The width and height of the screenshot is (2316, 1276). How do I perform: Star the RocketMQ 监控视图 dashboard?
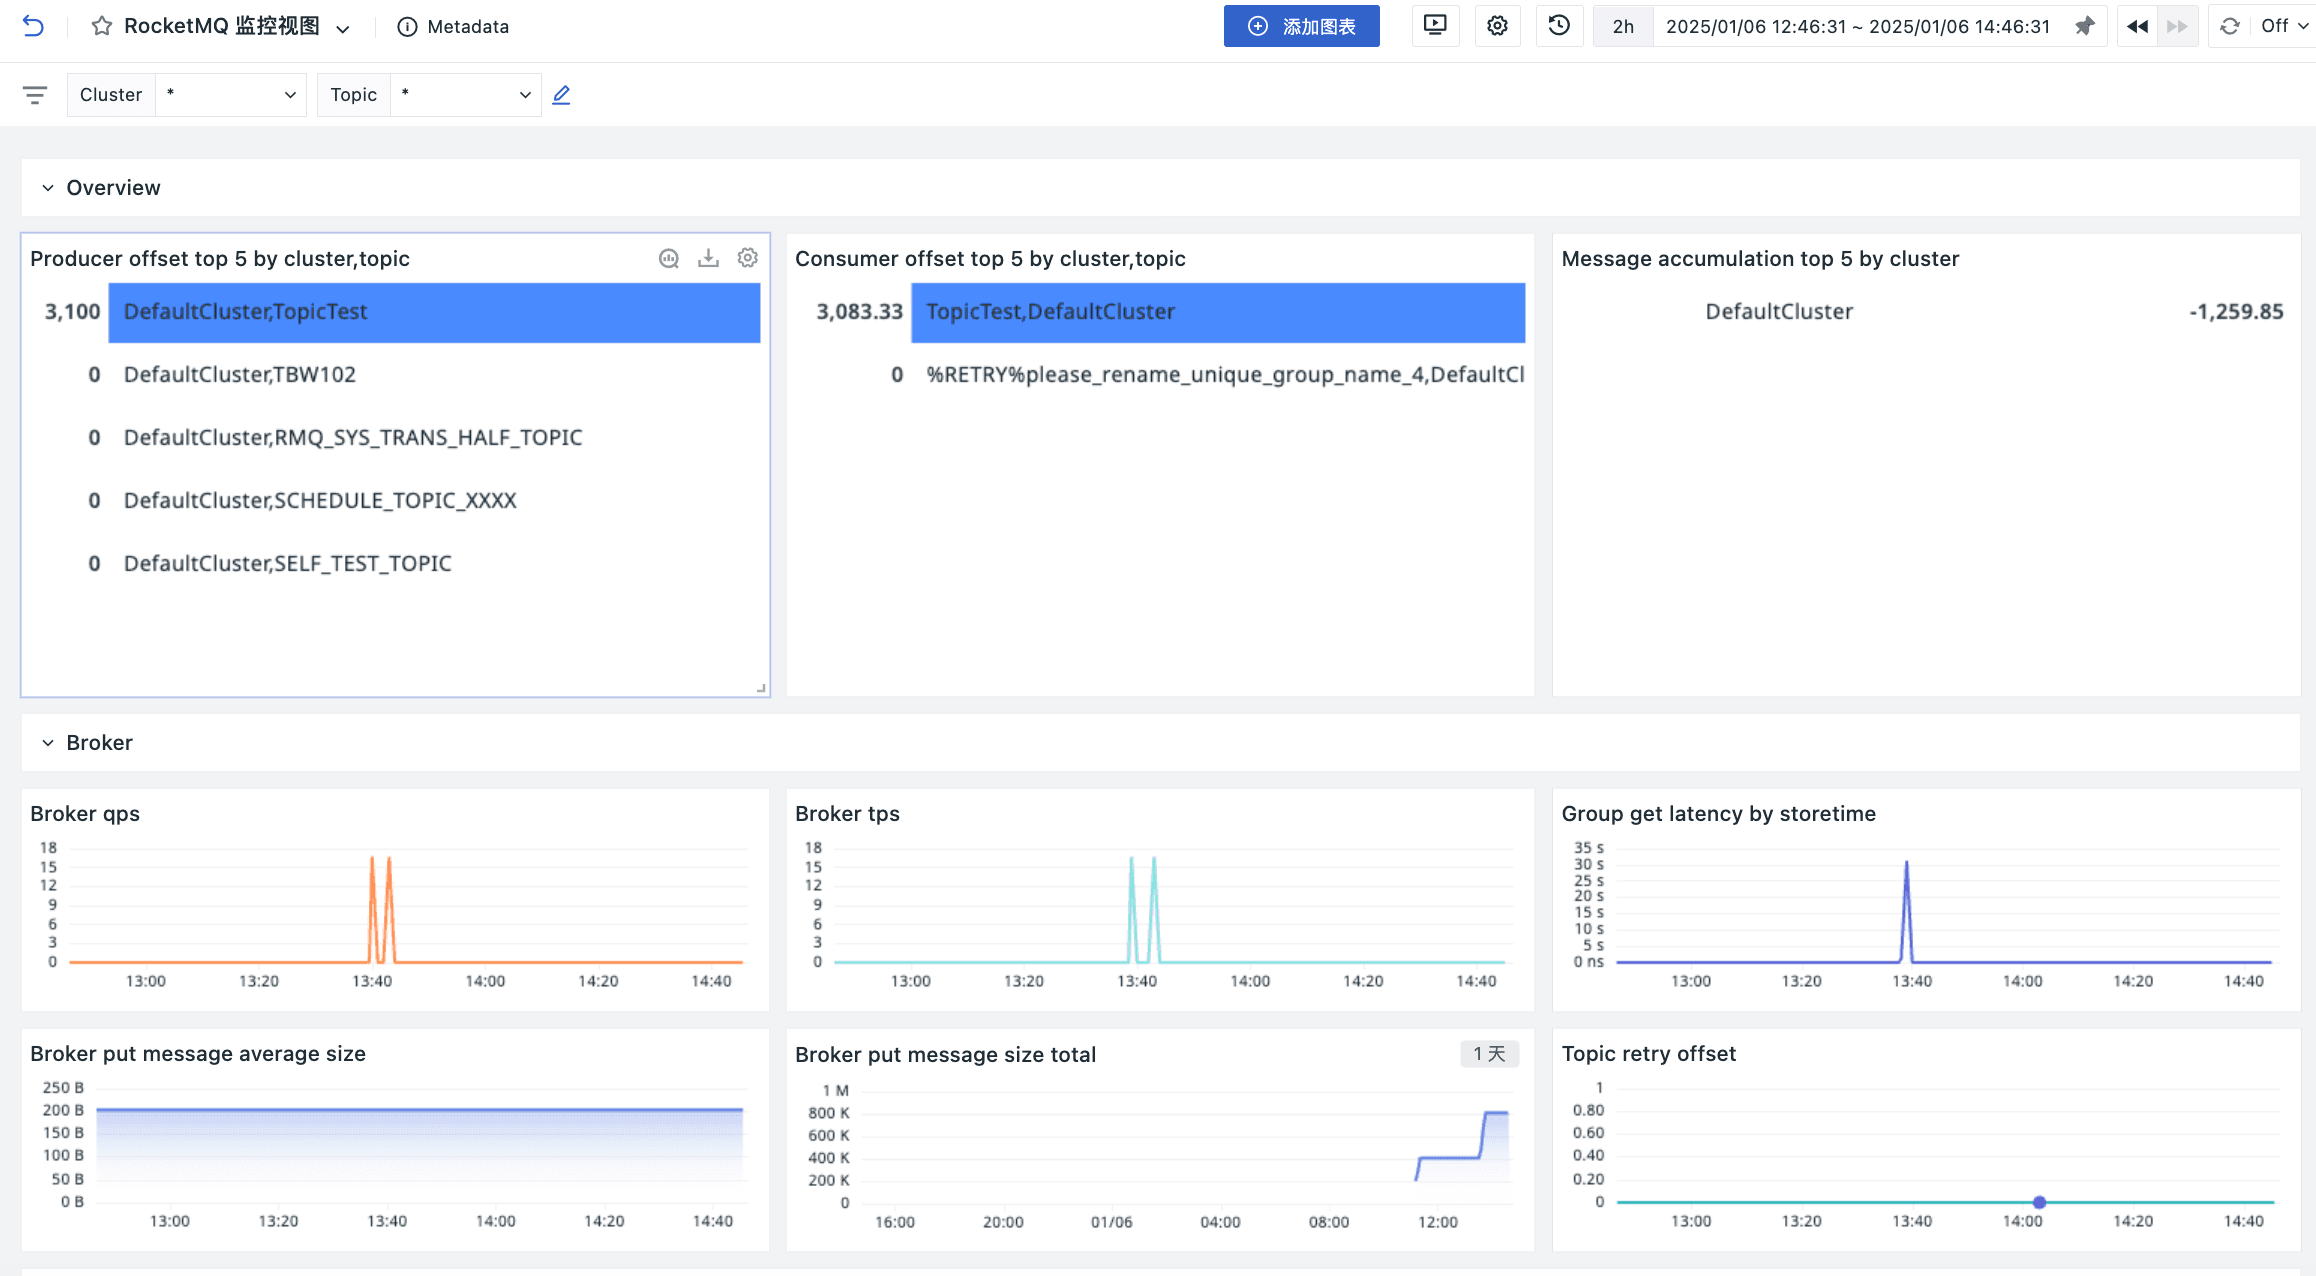(101, 26)
